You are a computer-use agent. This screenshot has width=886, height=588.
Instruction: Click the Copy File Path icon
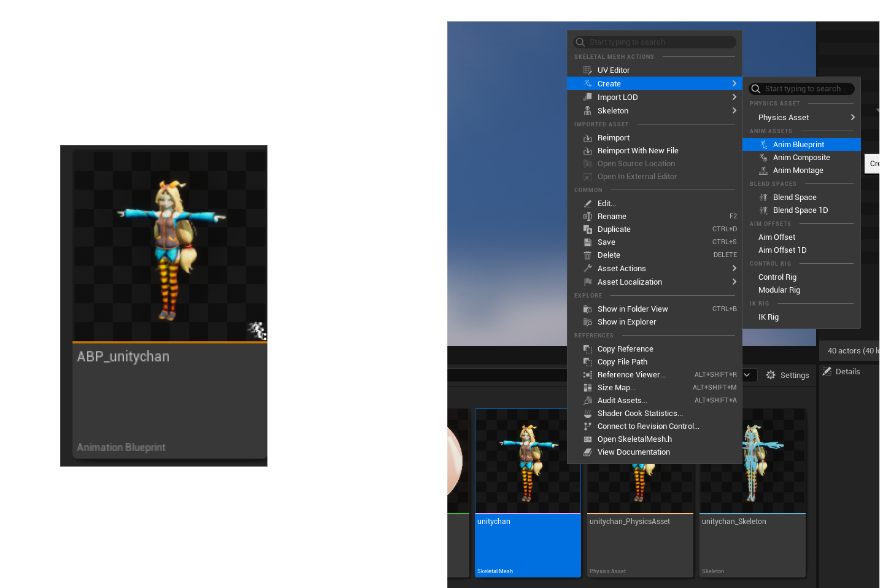point(587,362)
